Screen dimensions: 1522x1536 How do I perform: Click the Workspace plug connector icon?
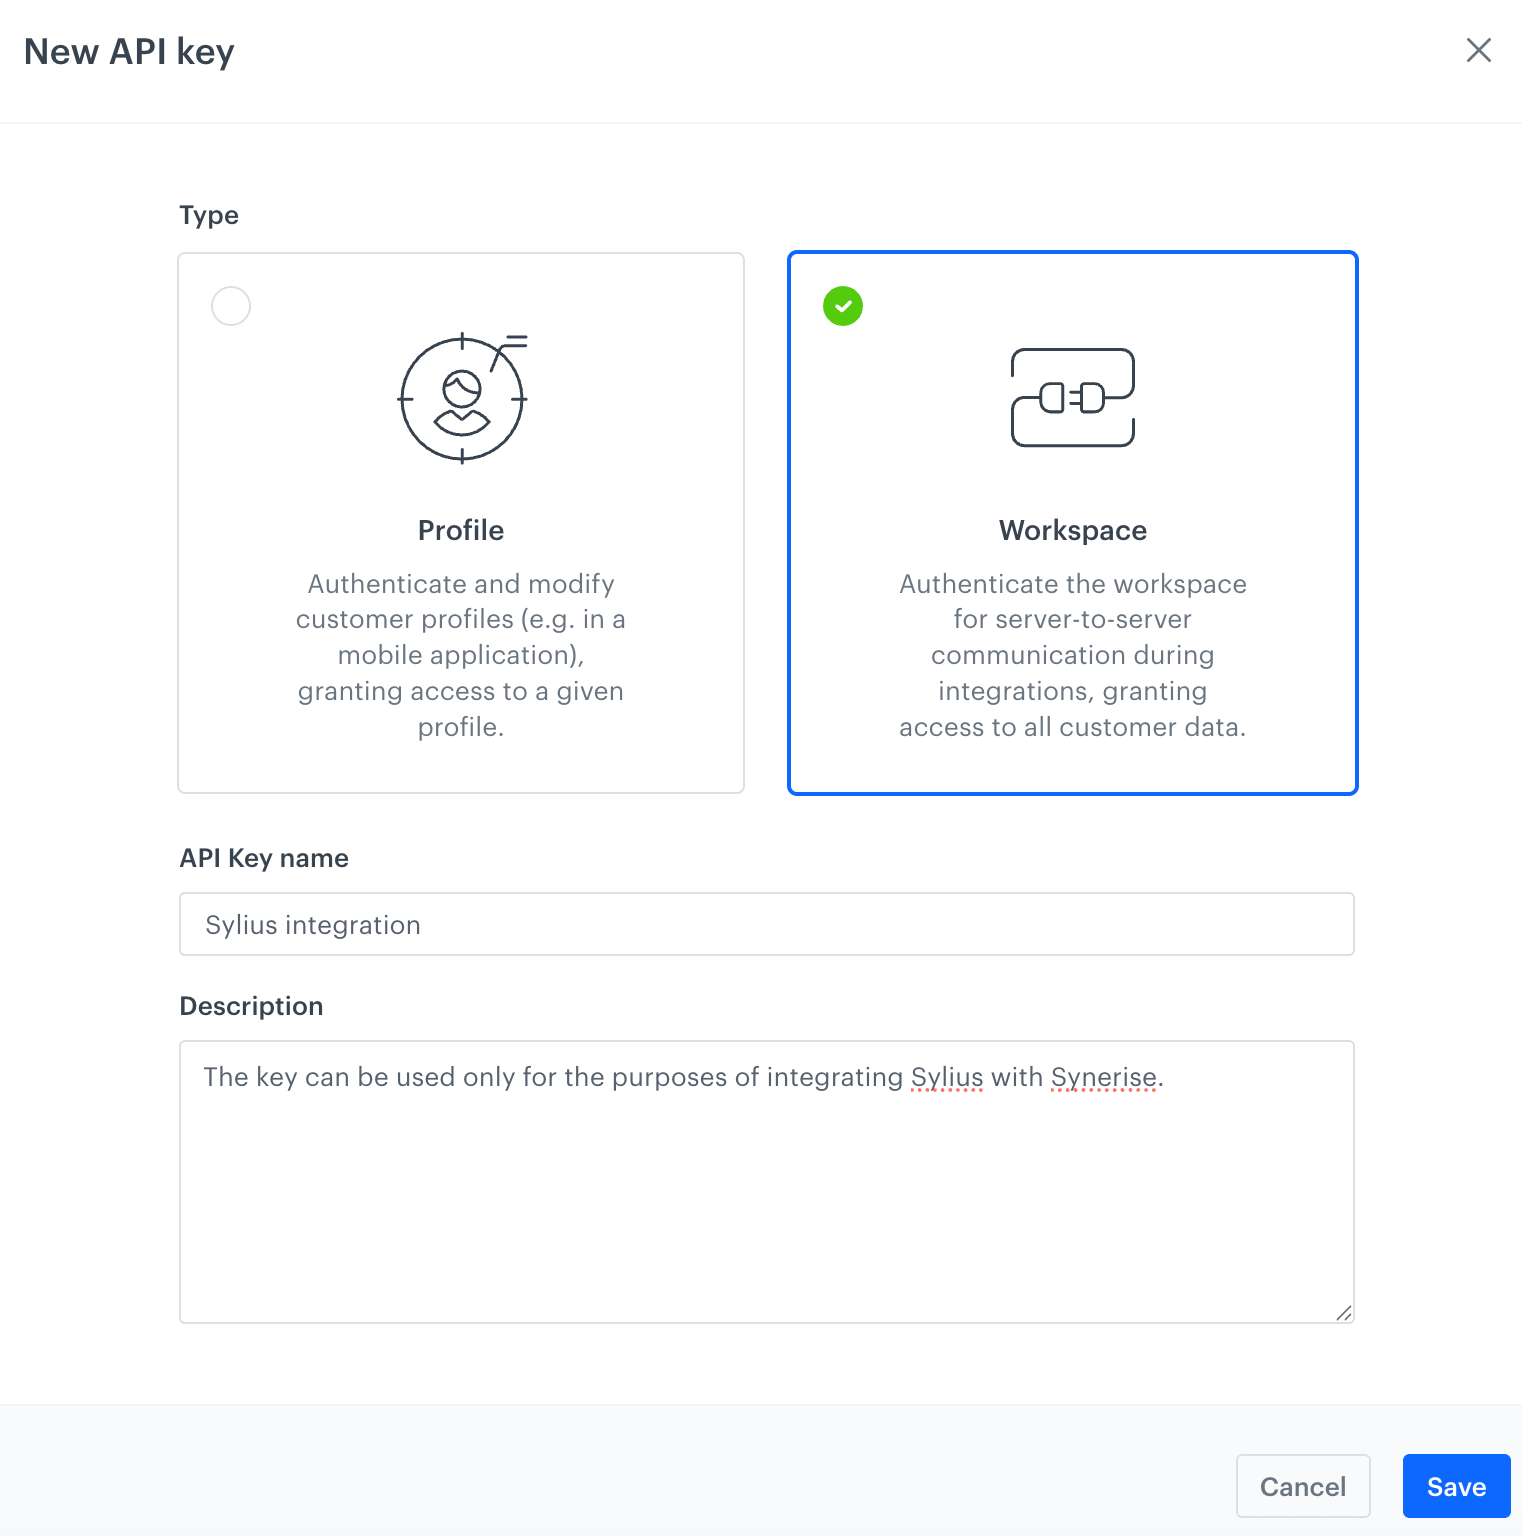pyautogui.click(x=1072, y=398)
